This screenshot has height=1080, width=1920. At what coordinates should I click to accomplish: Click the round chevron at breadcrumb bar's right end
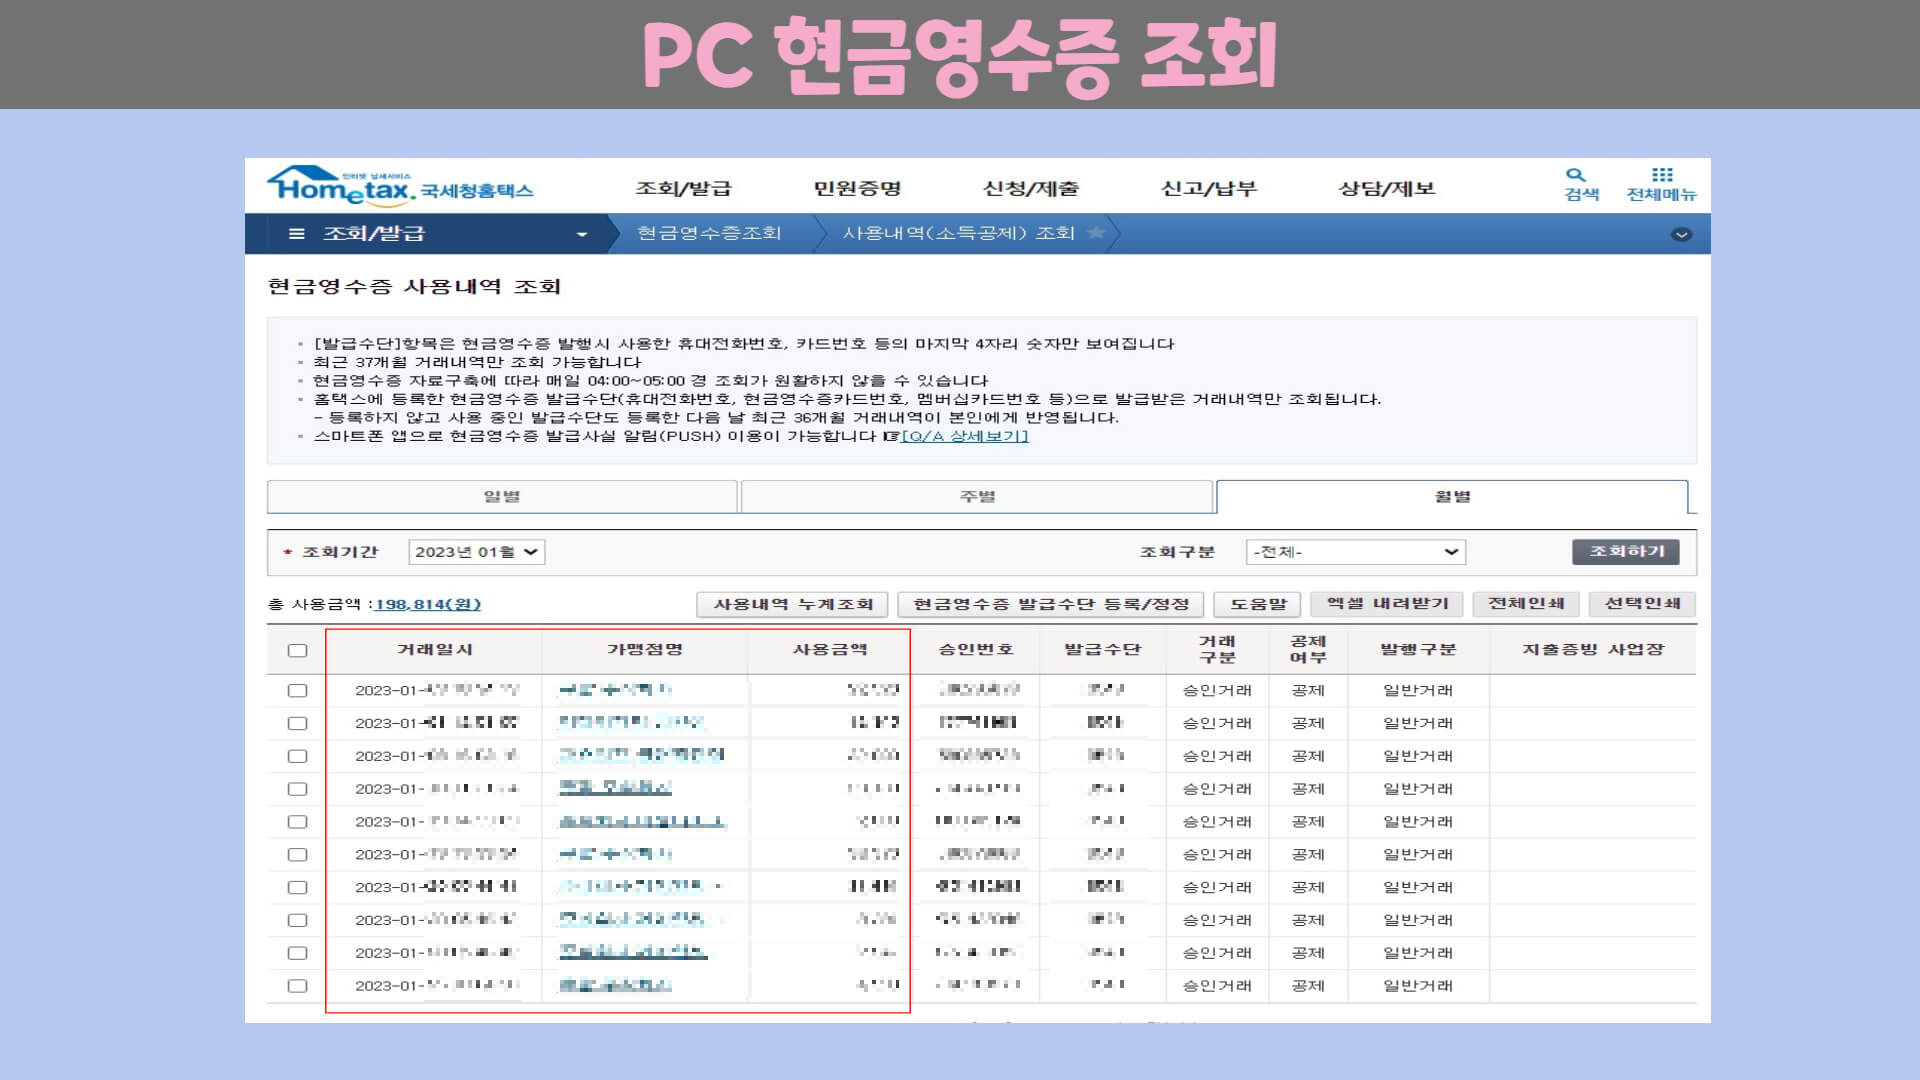click(x=1681, y=234)
